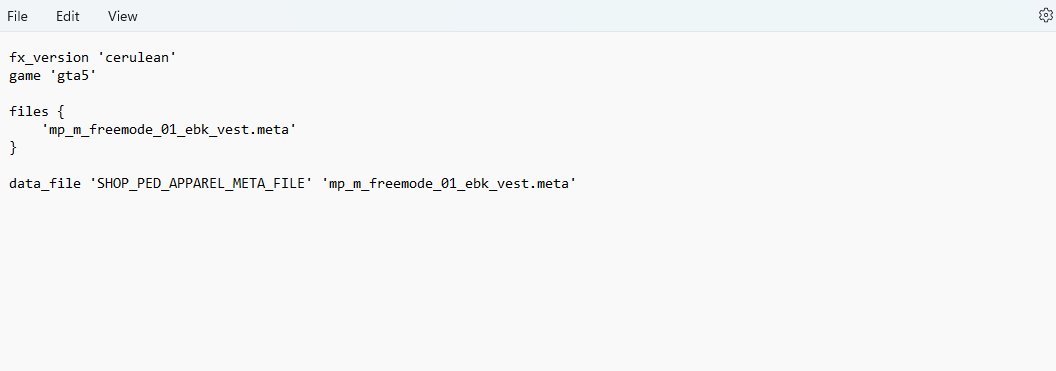Open the View menu
1056x371 pixels.
click(123, 16)
